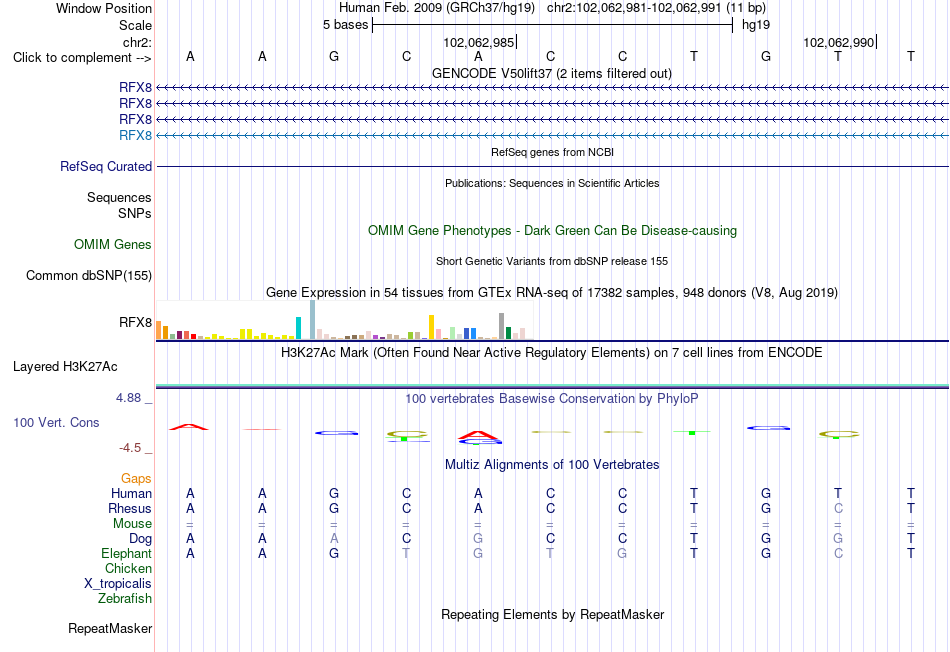The height and width of the screenshot is (652, 950).
Task: Open 'Short Genetic Variants from dbSNP release 155'
Action: click(x=551, y=261)
